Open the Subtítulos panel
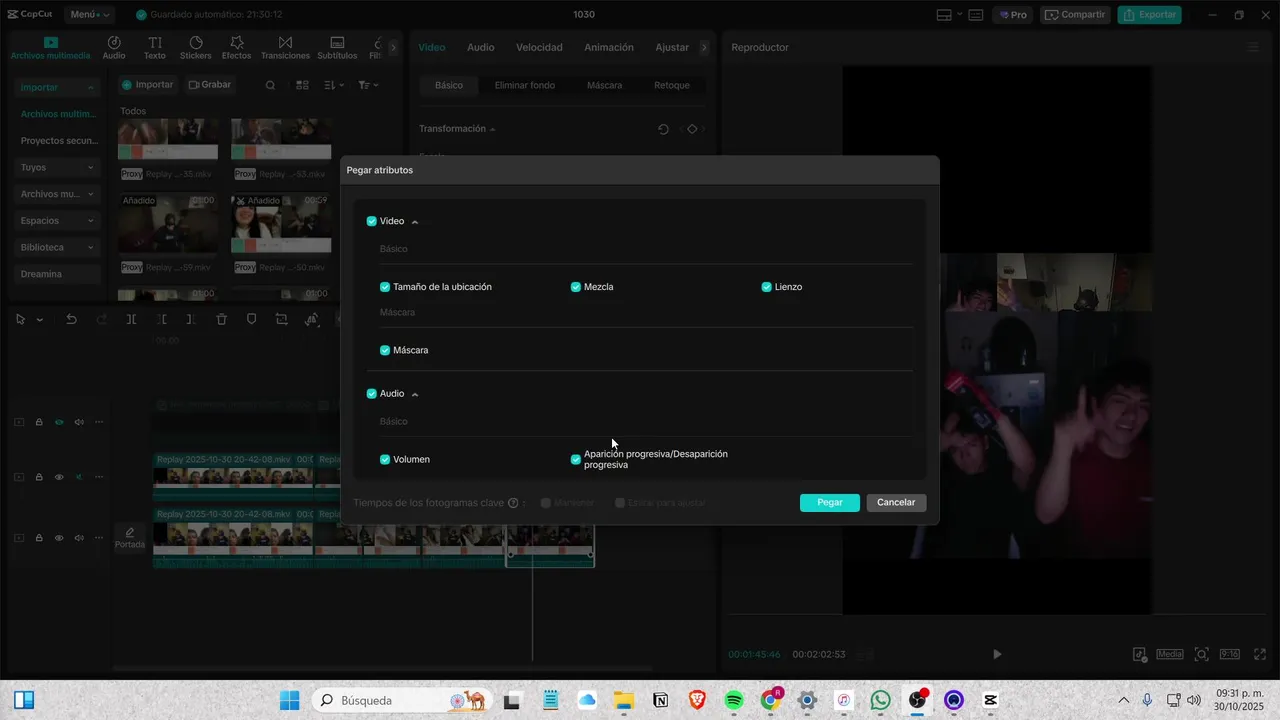1280x720 pixels. point(337,48)
